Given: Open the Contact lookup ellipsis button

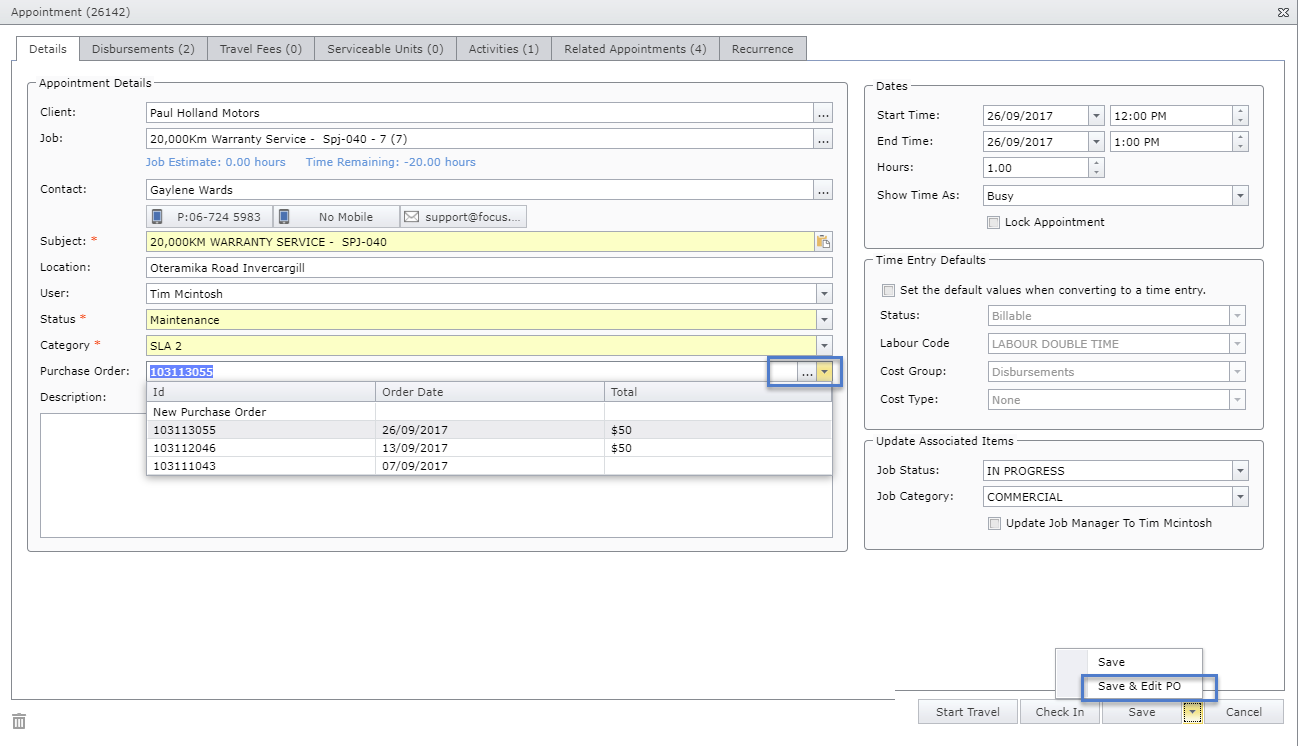Looking at the screenshot, I should pyautogui.click(x=823, y=190).
